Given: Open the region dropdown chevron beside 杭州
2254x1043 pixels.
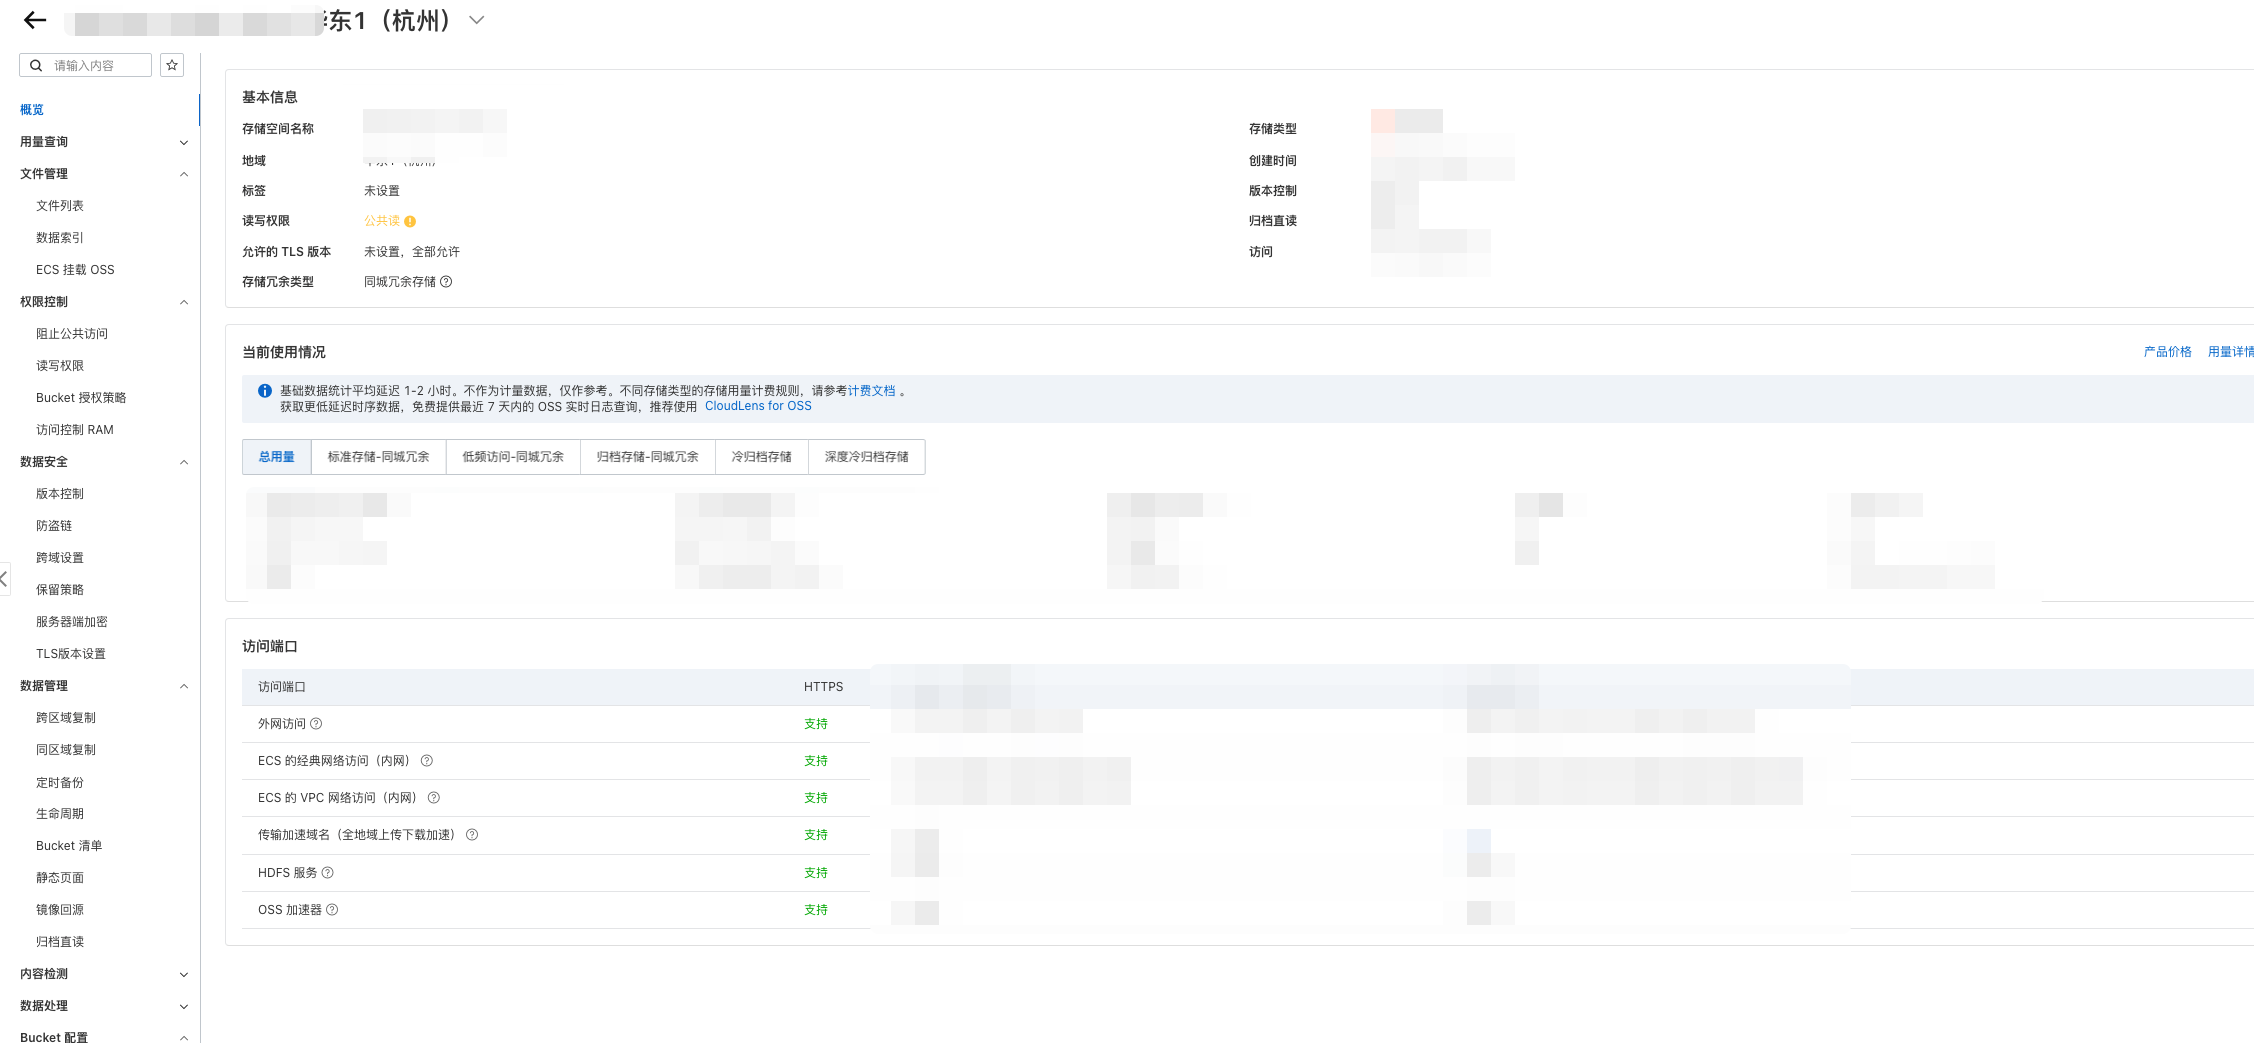Looking at the screenshot, I should [x=477, y=20].
